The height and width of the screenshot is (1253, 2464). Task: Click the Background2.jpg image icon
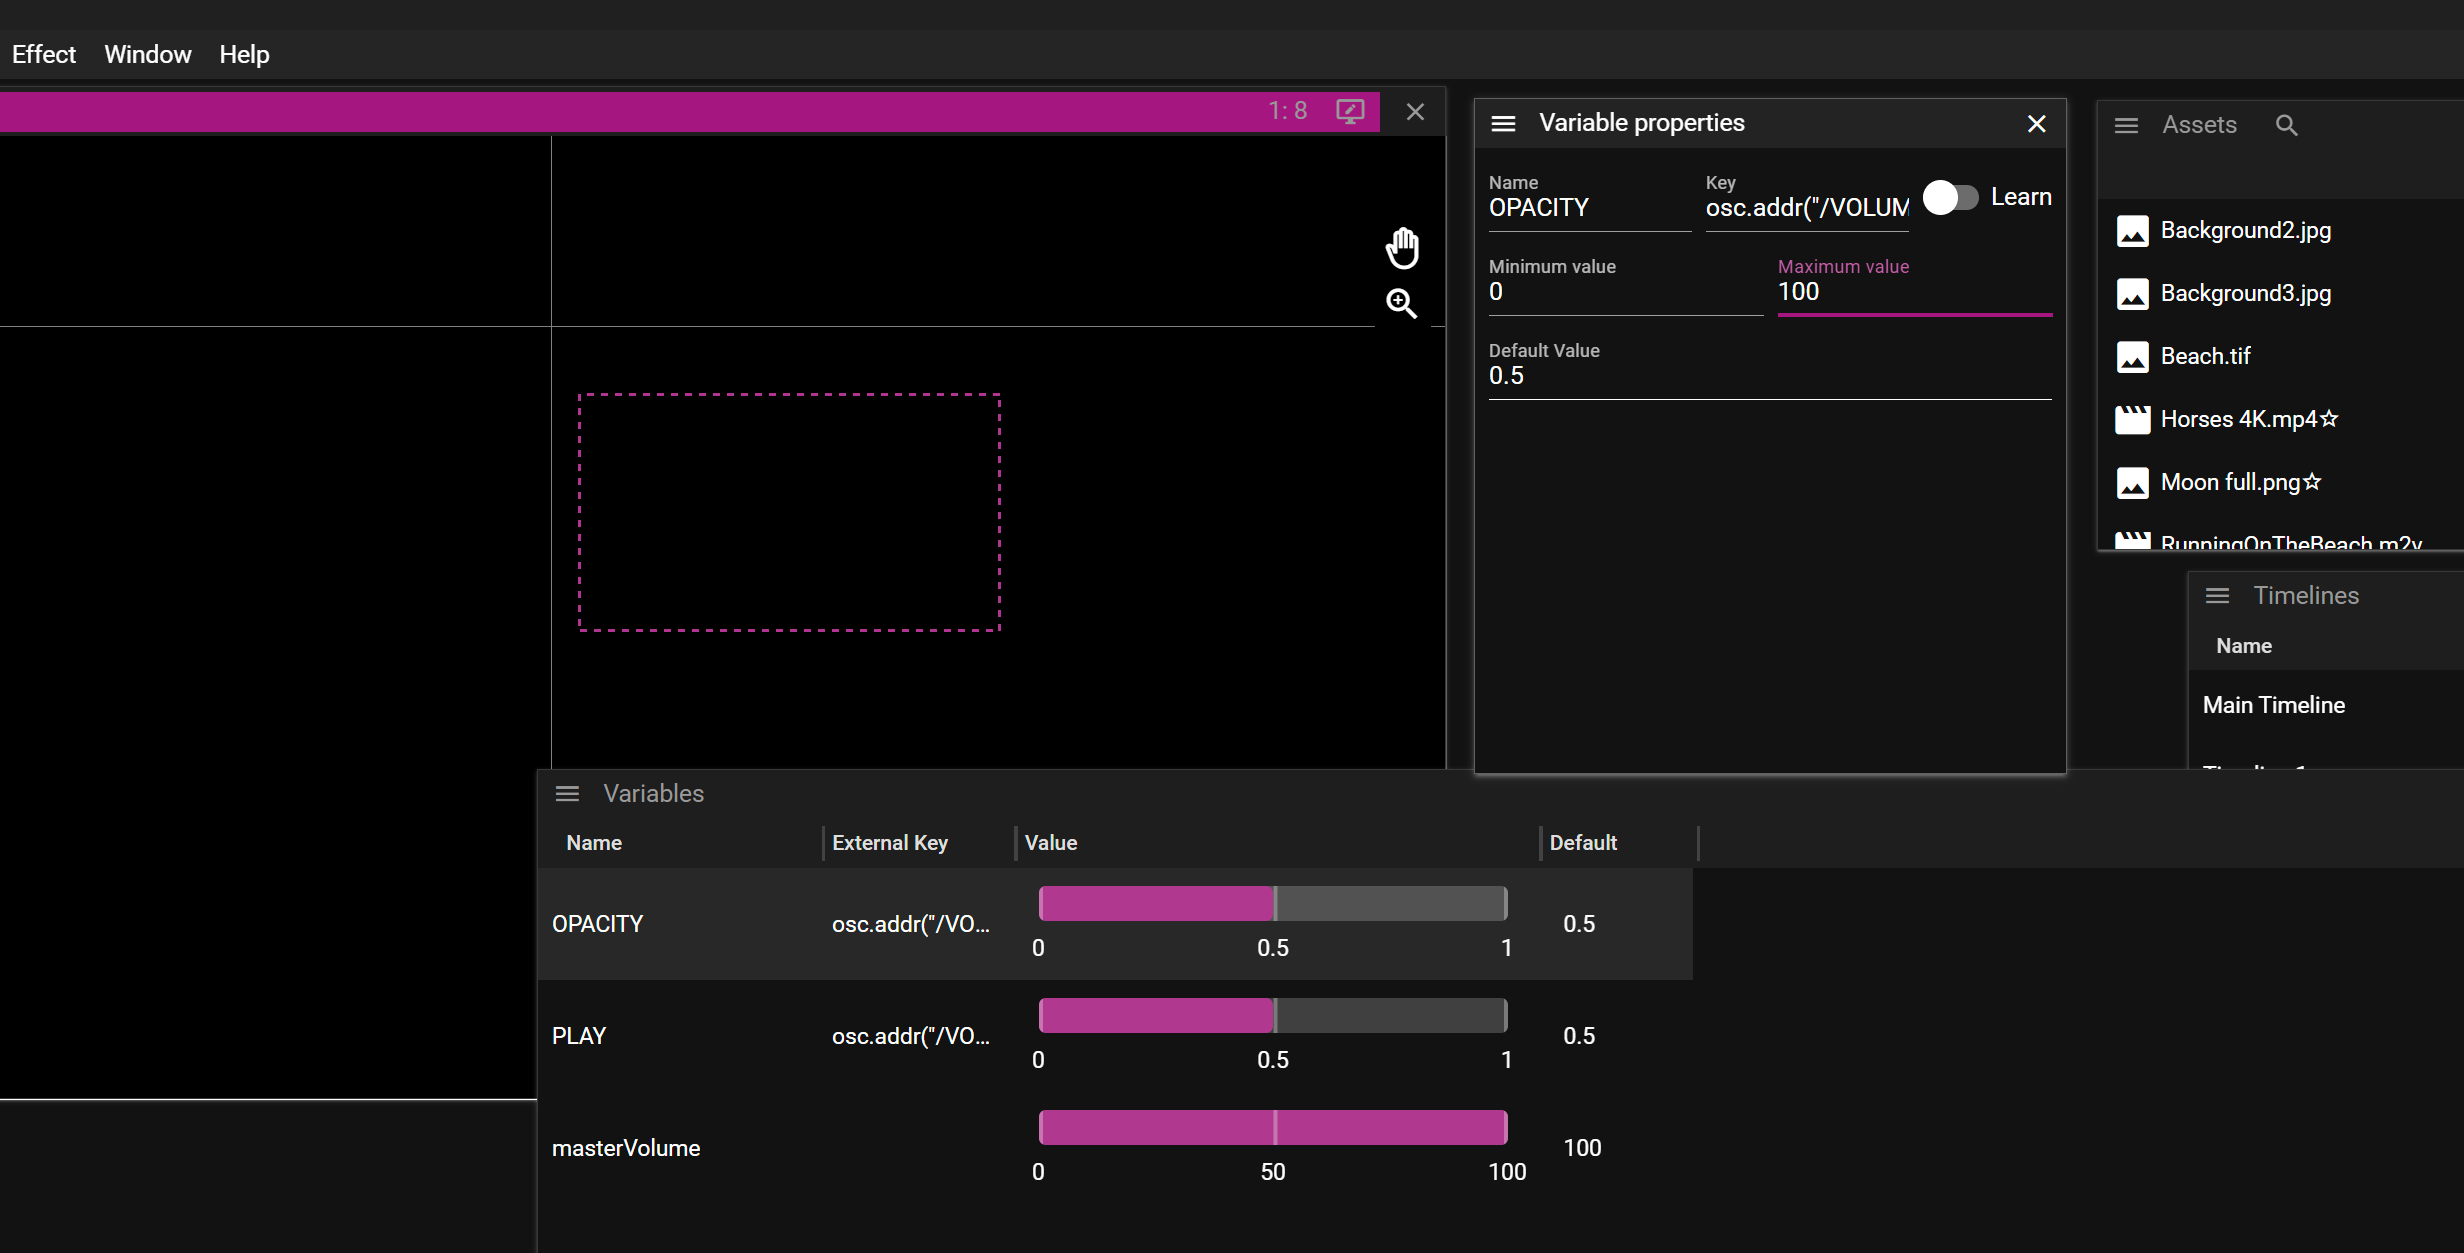point(2132,231)
